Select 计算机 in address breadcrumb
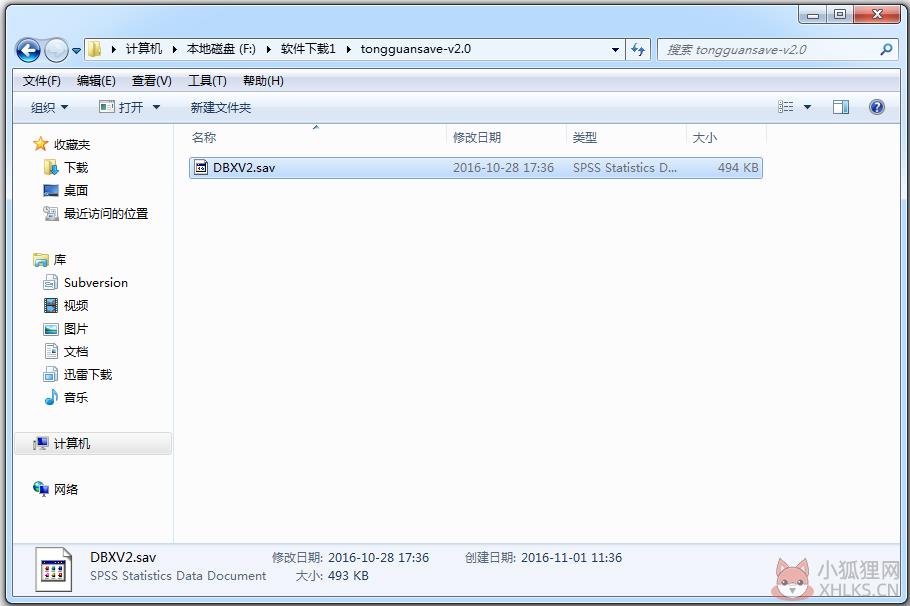Screen dimensions: 910x606 pyautogui.click(x=144, y=49)
